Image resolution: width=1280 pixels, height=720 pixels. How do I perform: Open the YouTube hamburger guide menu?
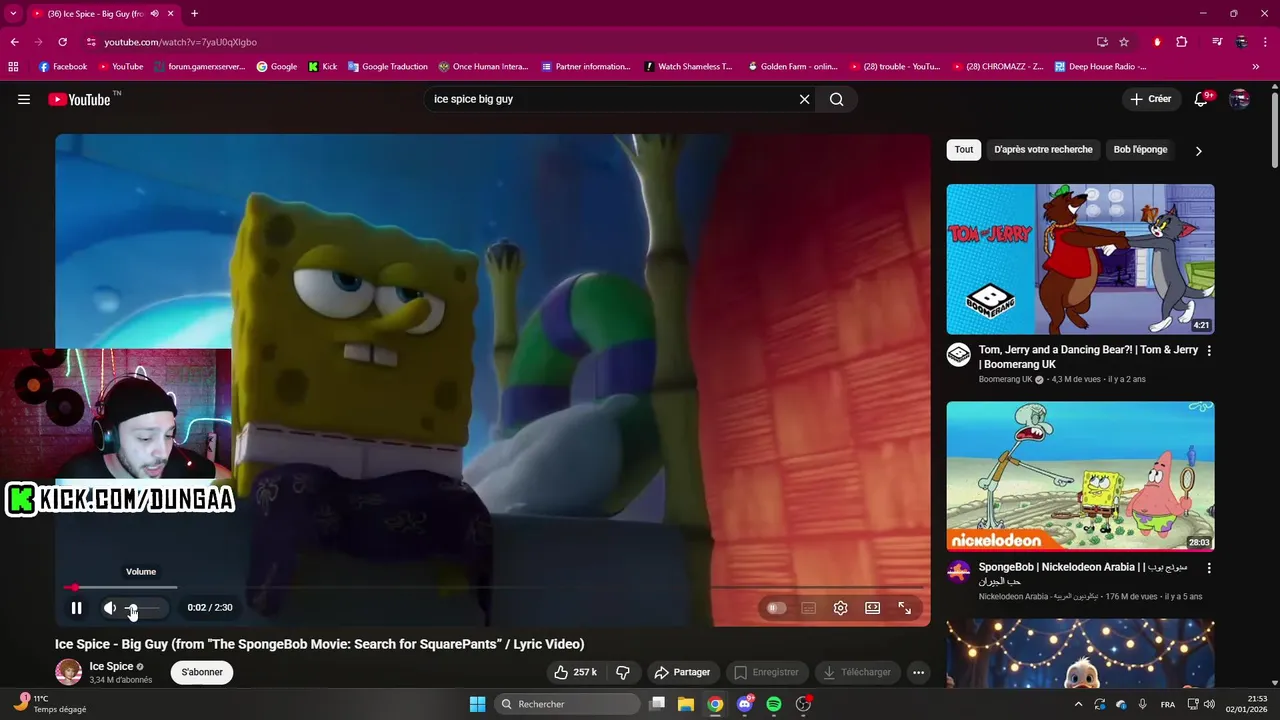click(x=24, y=99)
